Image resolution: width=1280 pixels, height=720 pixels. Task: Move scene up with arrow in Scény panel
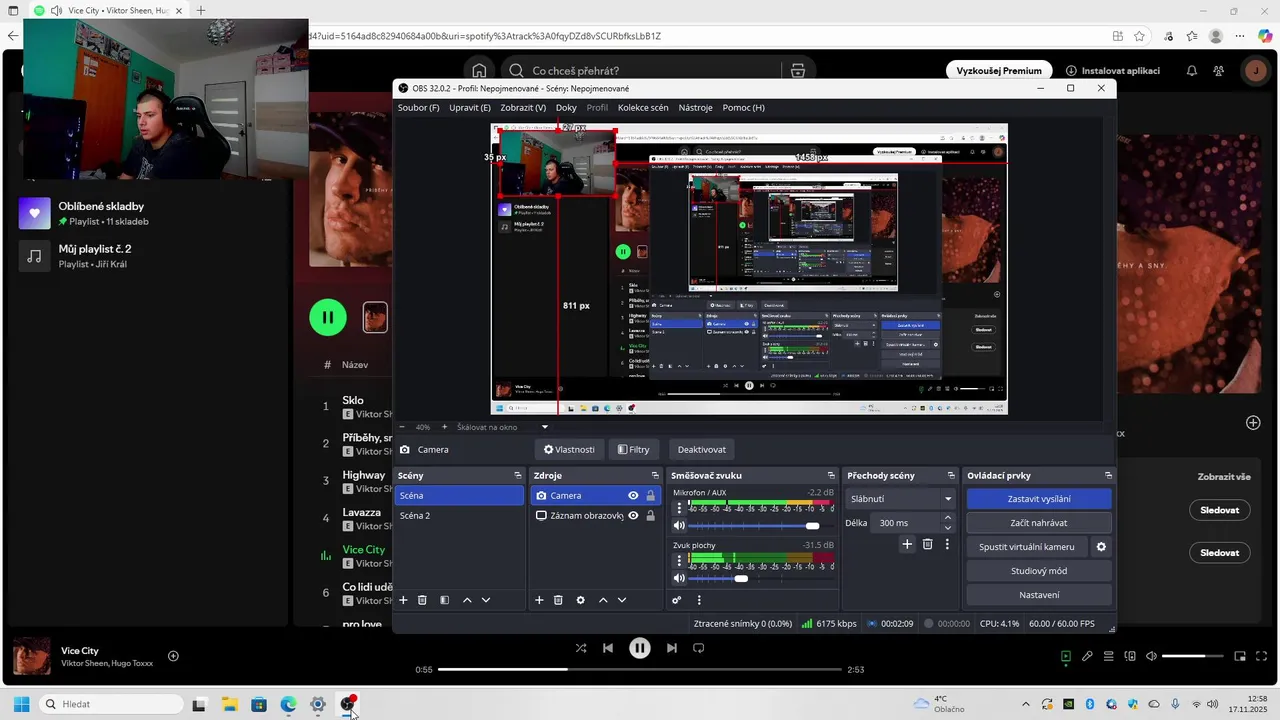pyautogui.click(x=467, y=600)
